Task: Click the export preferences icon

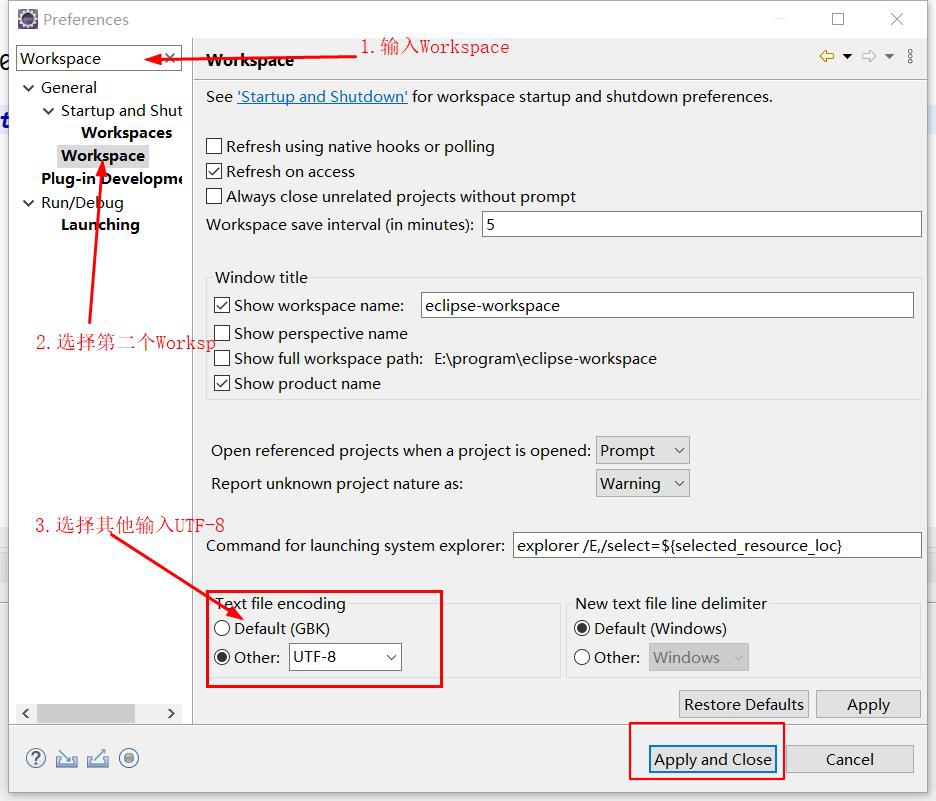Action: (x=98, y=758)
